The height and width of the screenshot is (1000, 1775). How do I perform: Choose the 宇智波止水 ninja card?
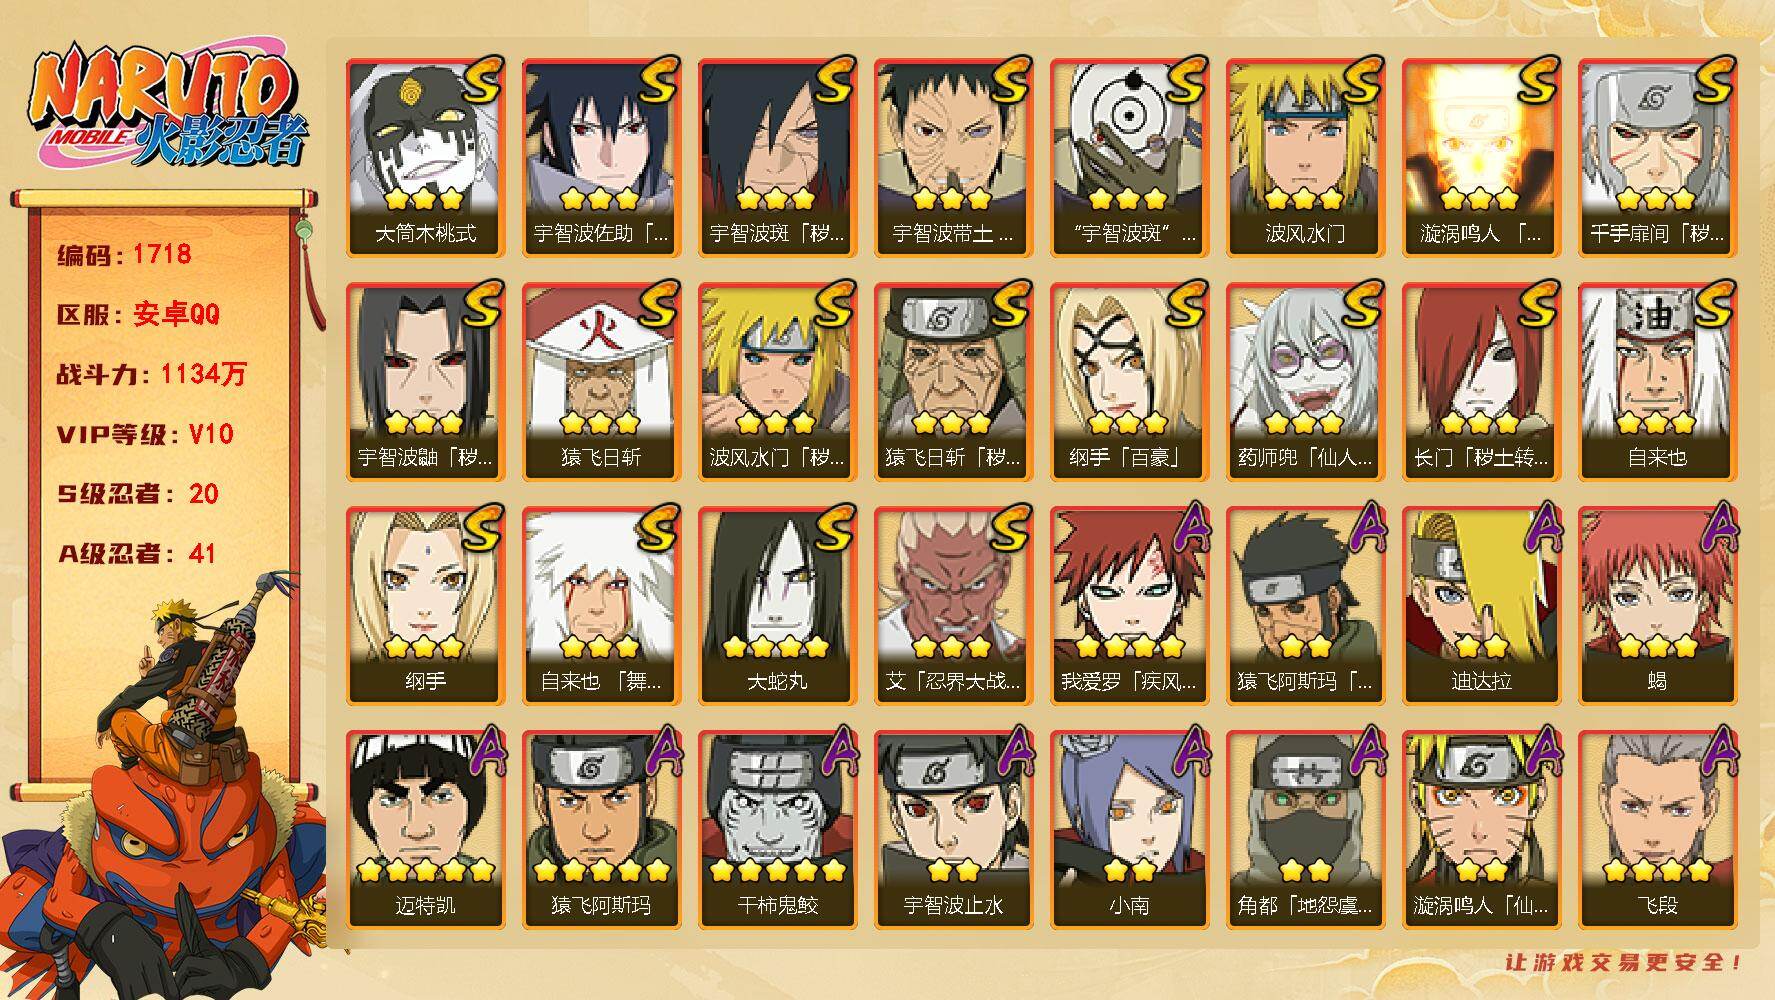[x=953, y=830]
